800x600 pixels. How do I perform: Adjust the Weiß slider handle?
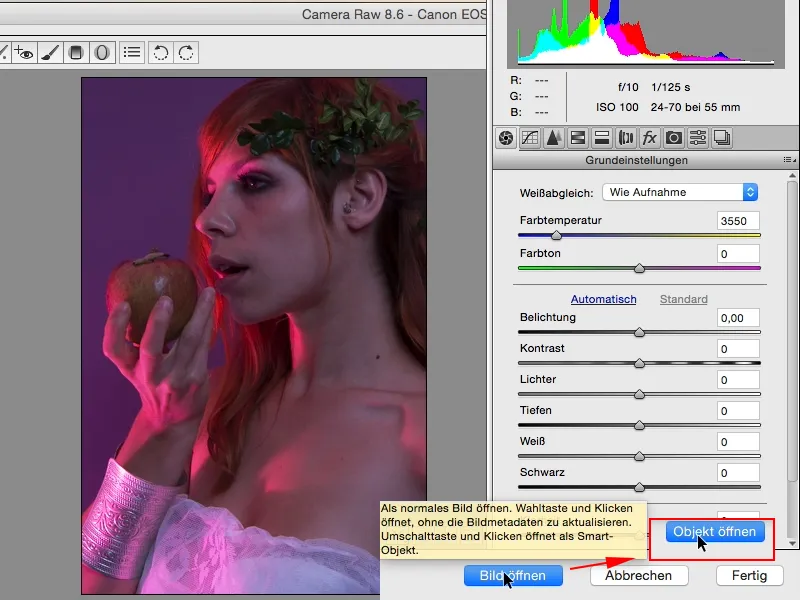click(x=639, y=457)
